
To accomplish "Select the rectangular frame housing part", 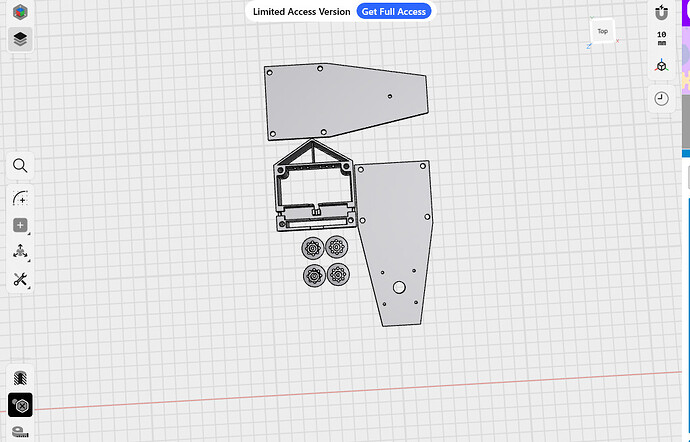I will point(314,186).
